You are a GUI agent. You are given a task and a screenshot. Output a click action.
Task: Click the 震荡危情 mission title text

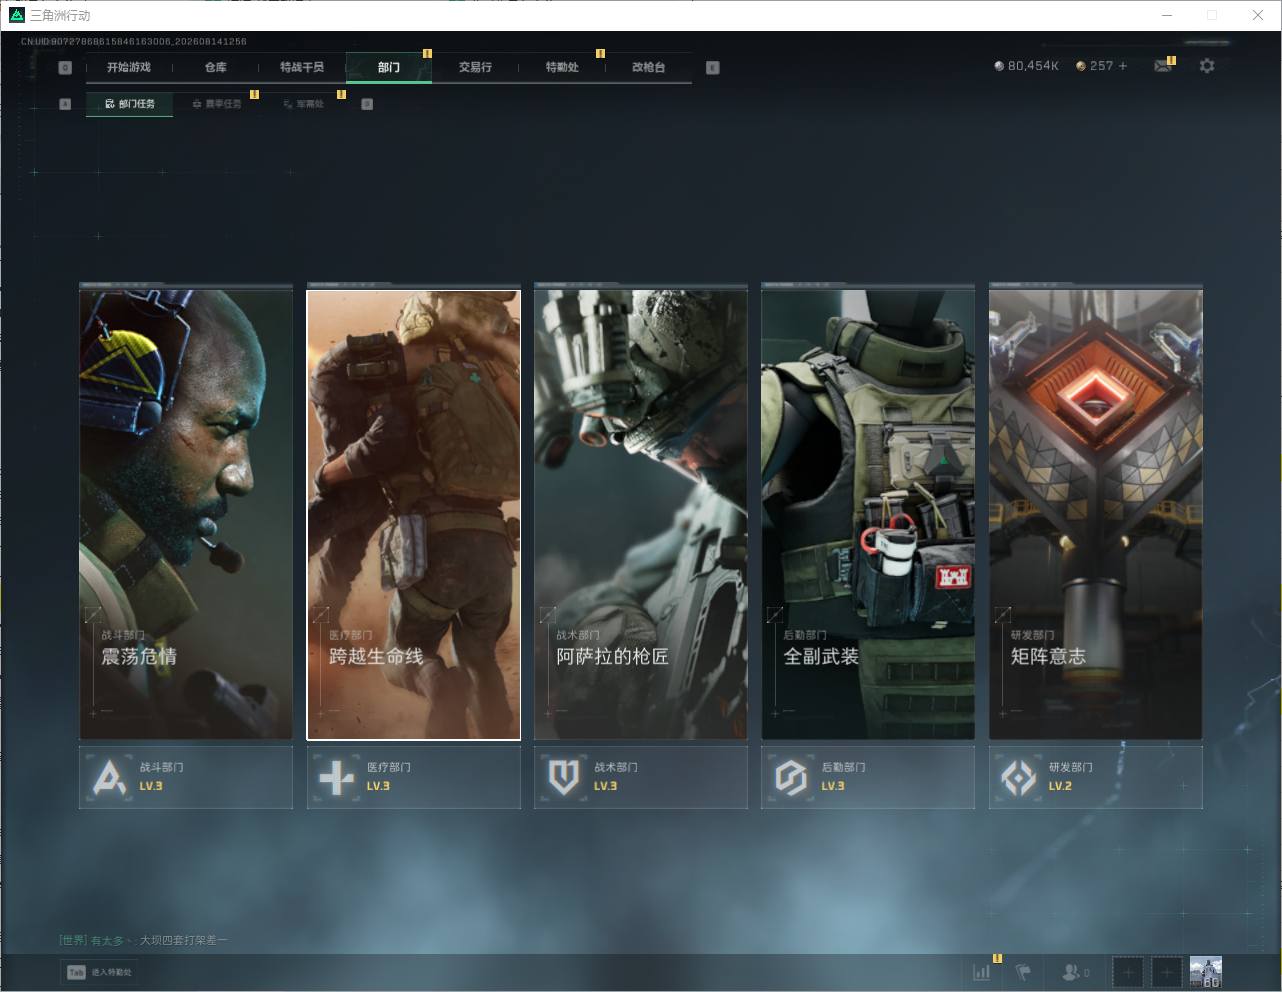pos(139,656)
